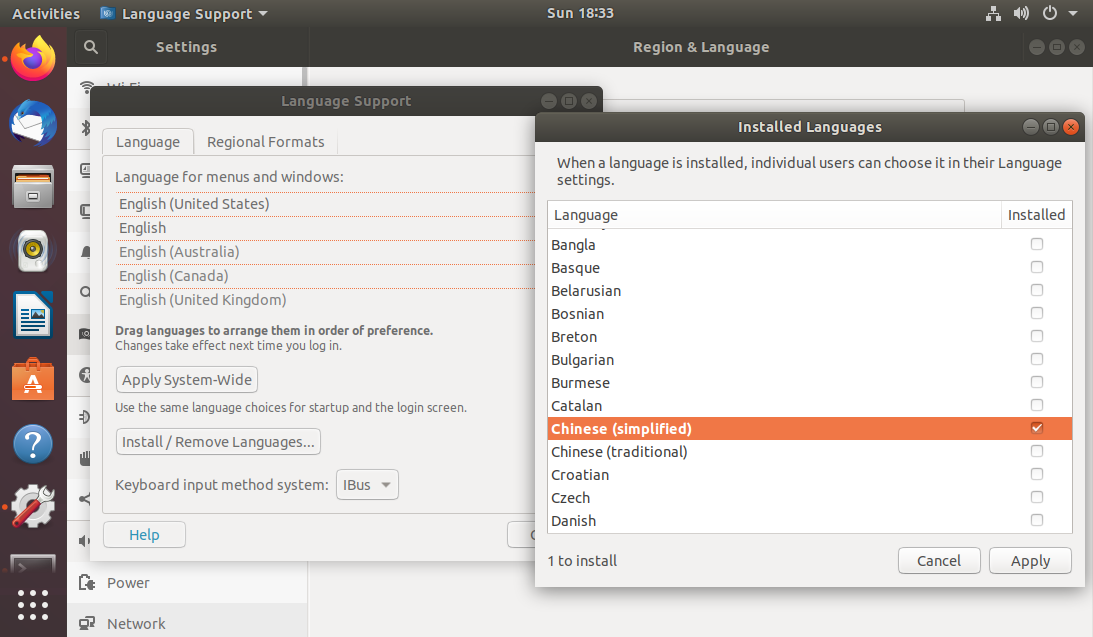The height and width of the screenshot is (637, 1093).
Task: Launch LibreOffice Writer from the dock
Action: (33, 315)
